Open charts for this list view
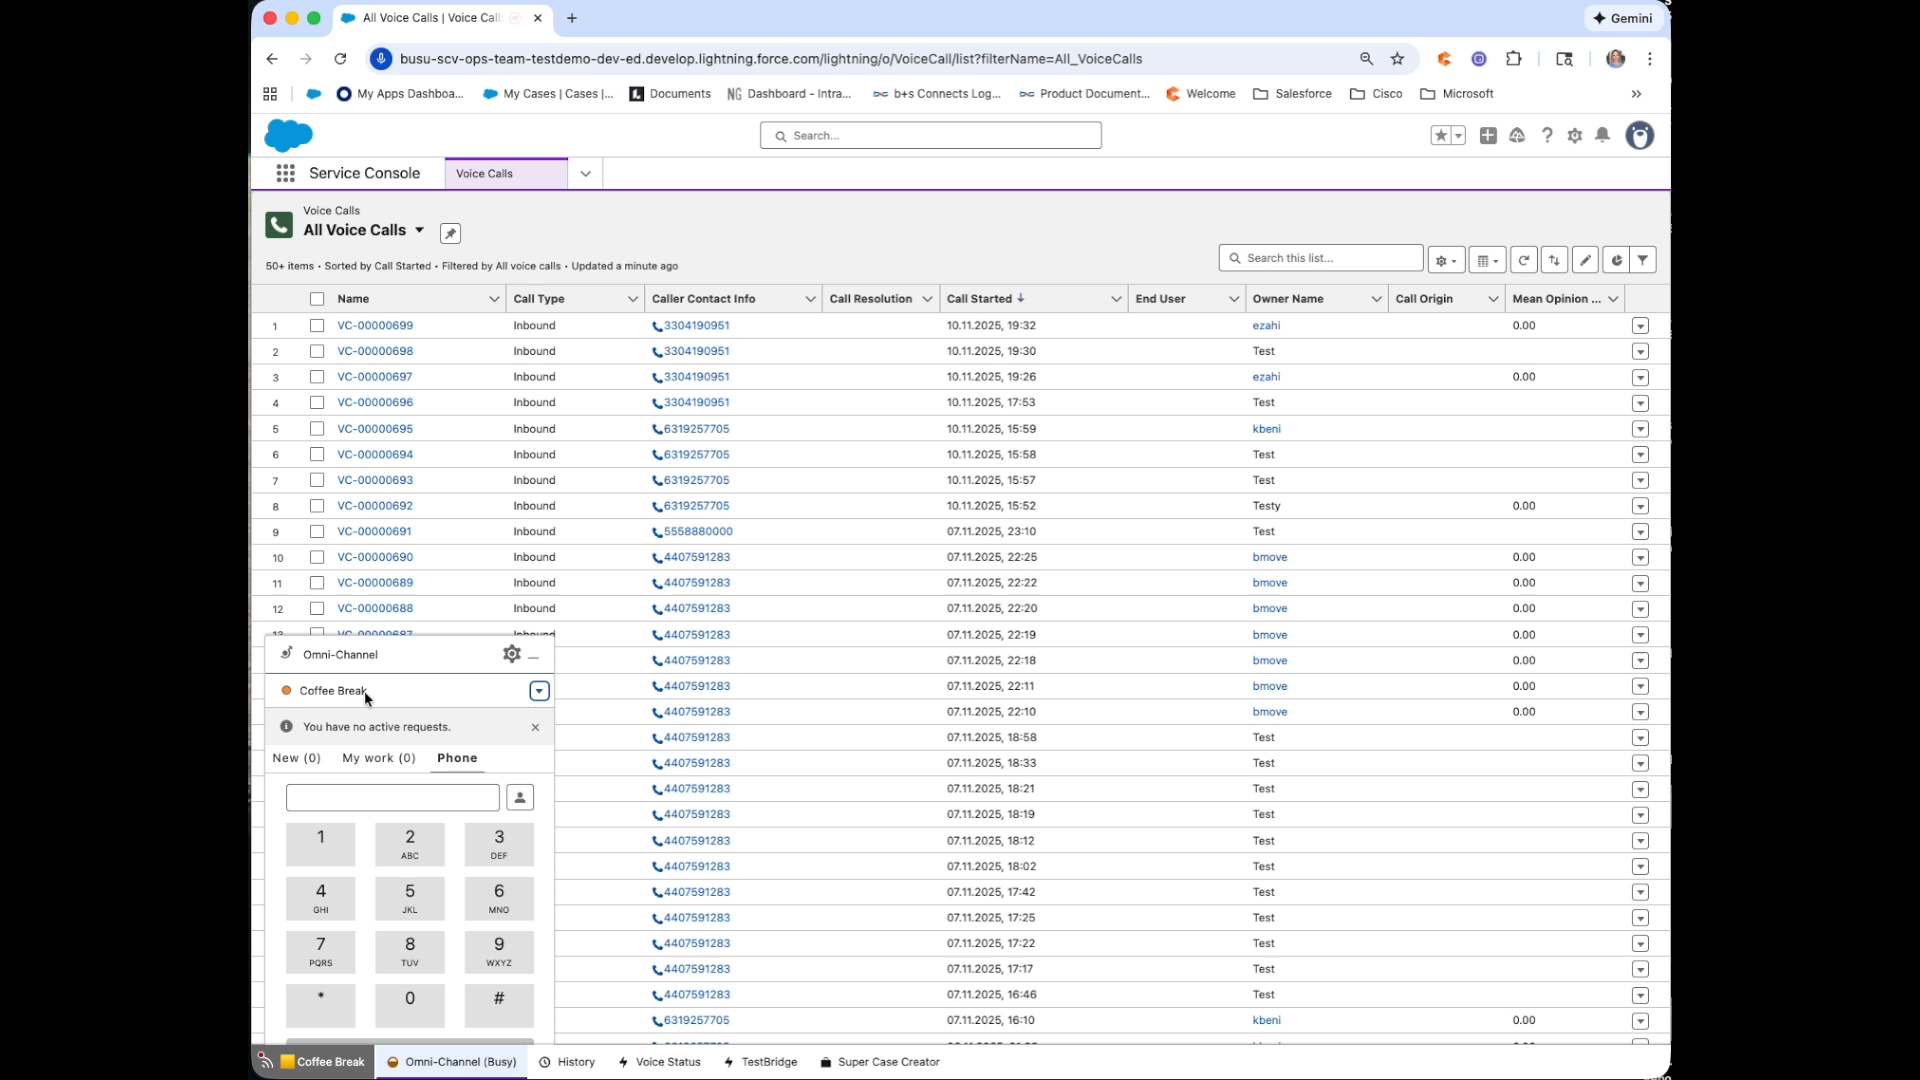The image size is (1920, 1080). 1615,259
